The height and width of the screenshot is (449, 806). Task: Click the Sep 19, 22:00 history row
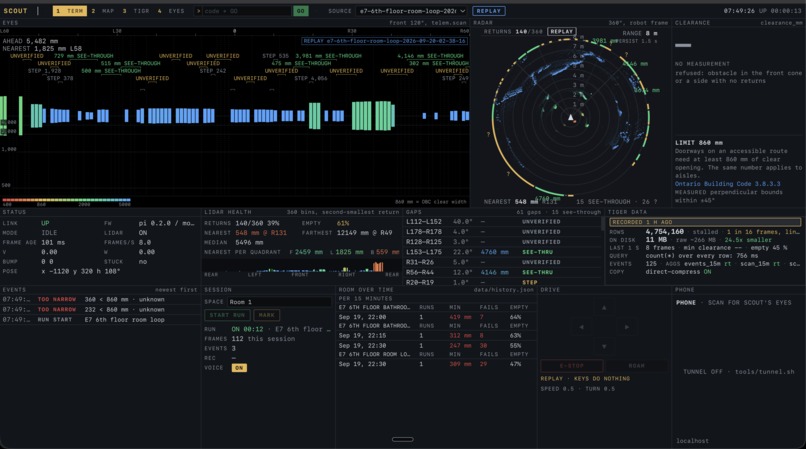[436, 317]
